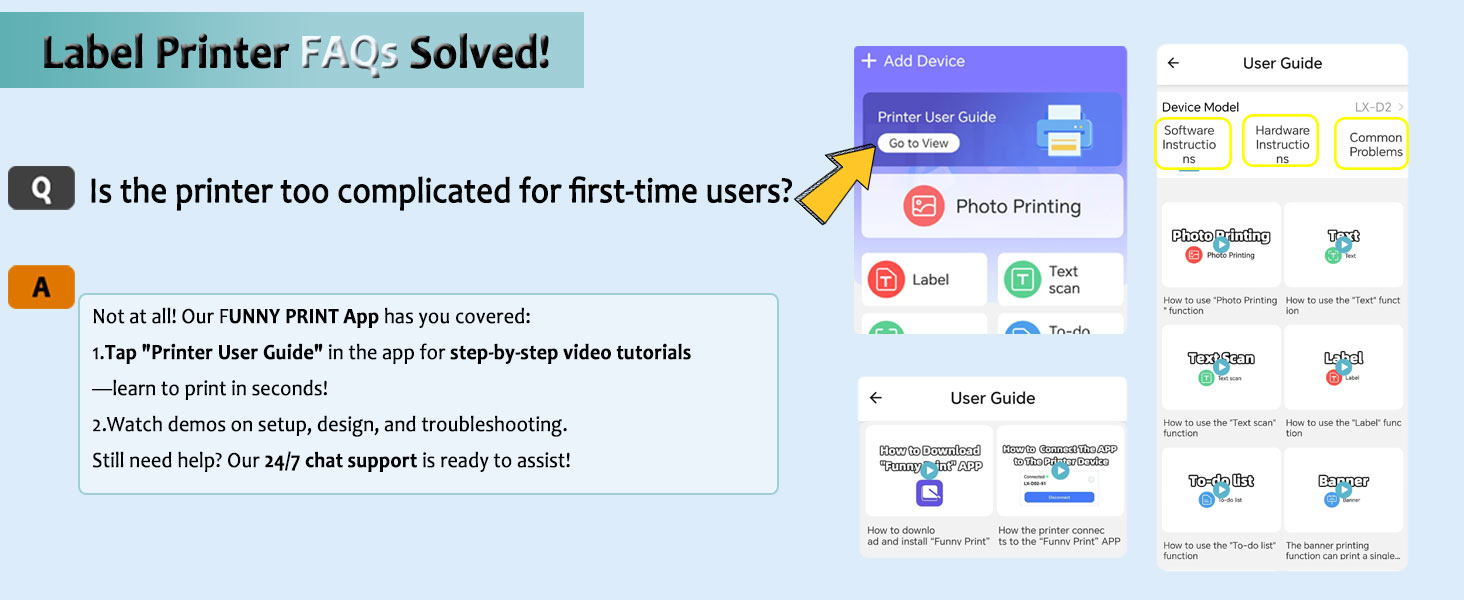Select 'How to use the "Text scan" function' caption
1464x600 pixels.
(1220, 428)
